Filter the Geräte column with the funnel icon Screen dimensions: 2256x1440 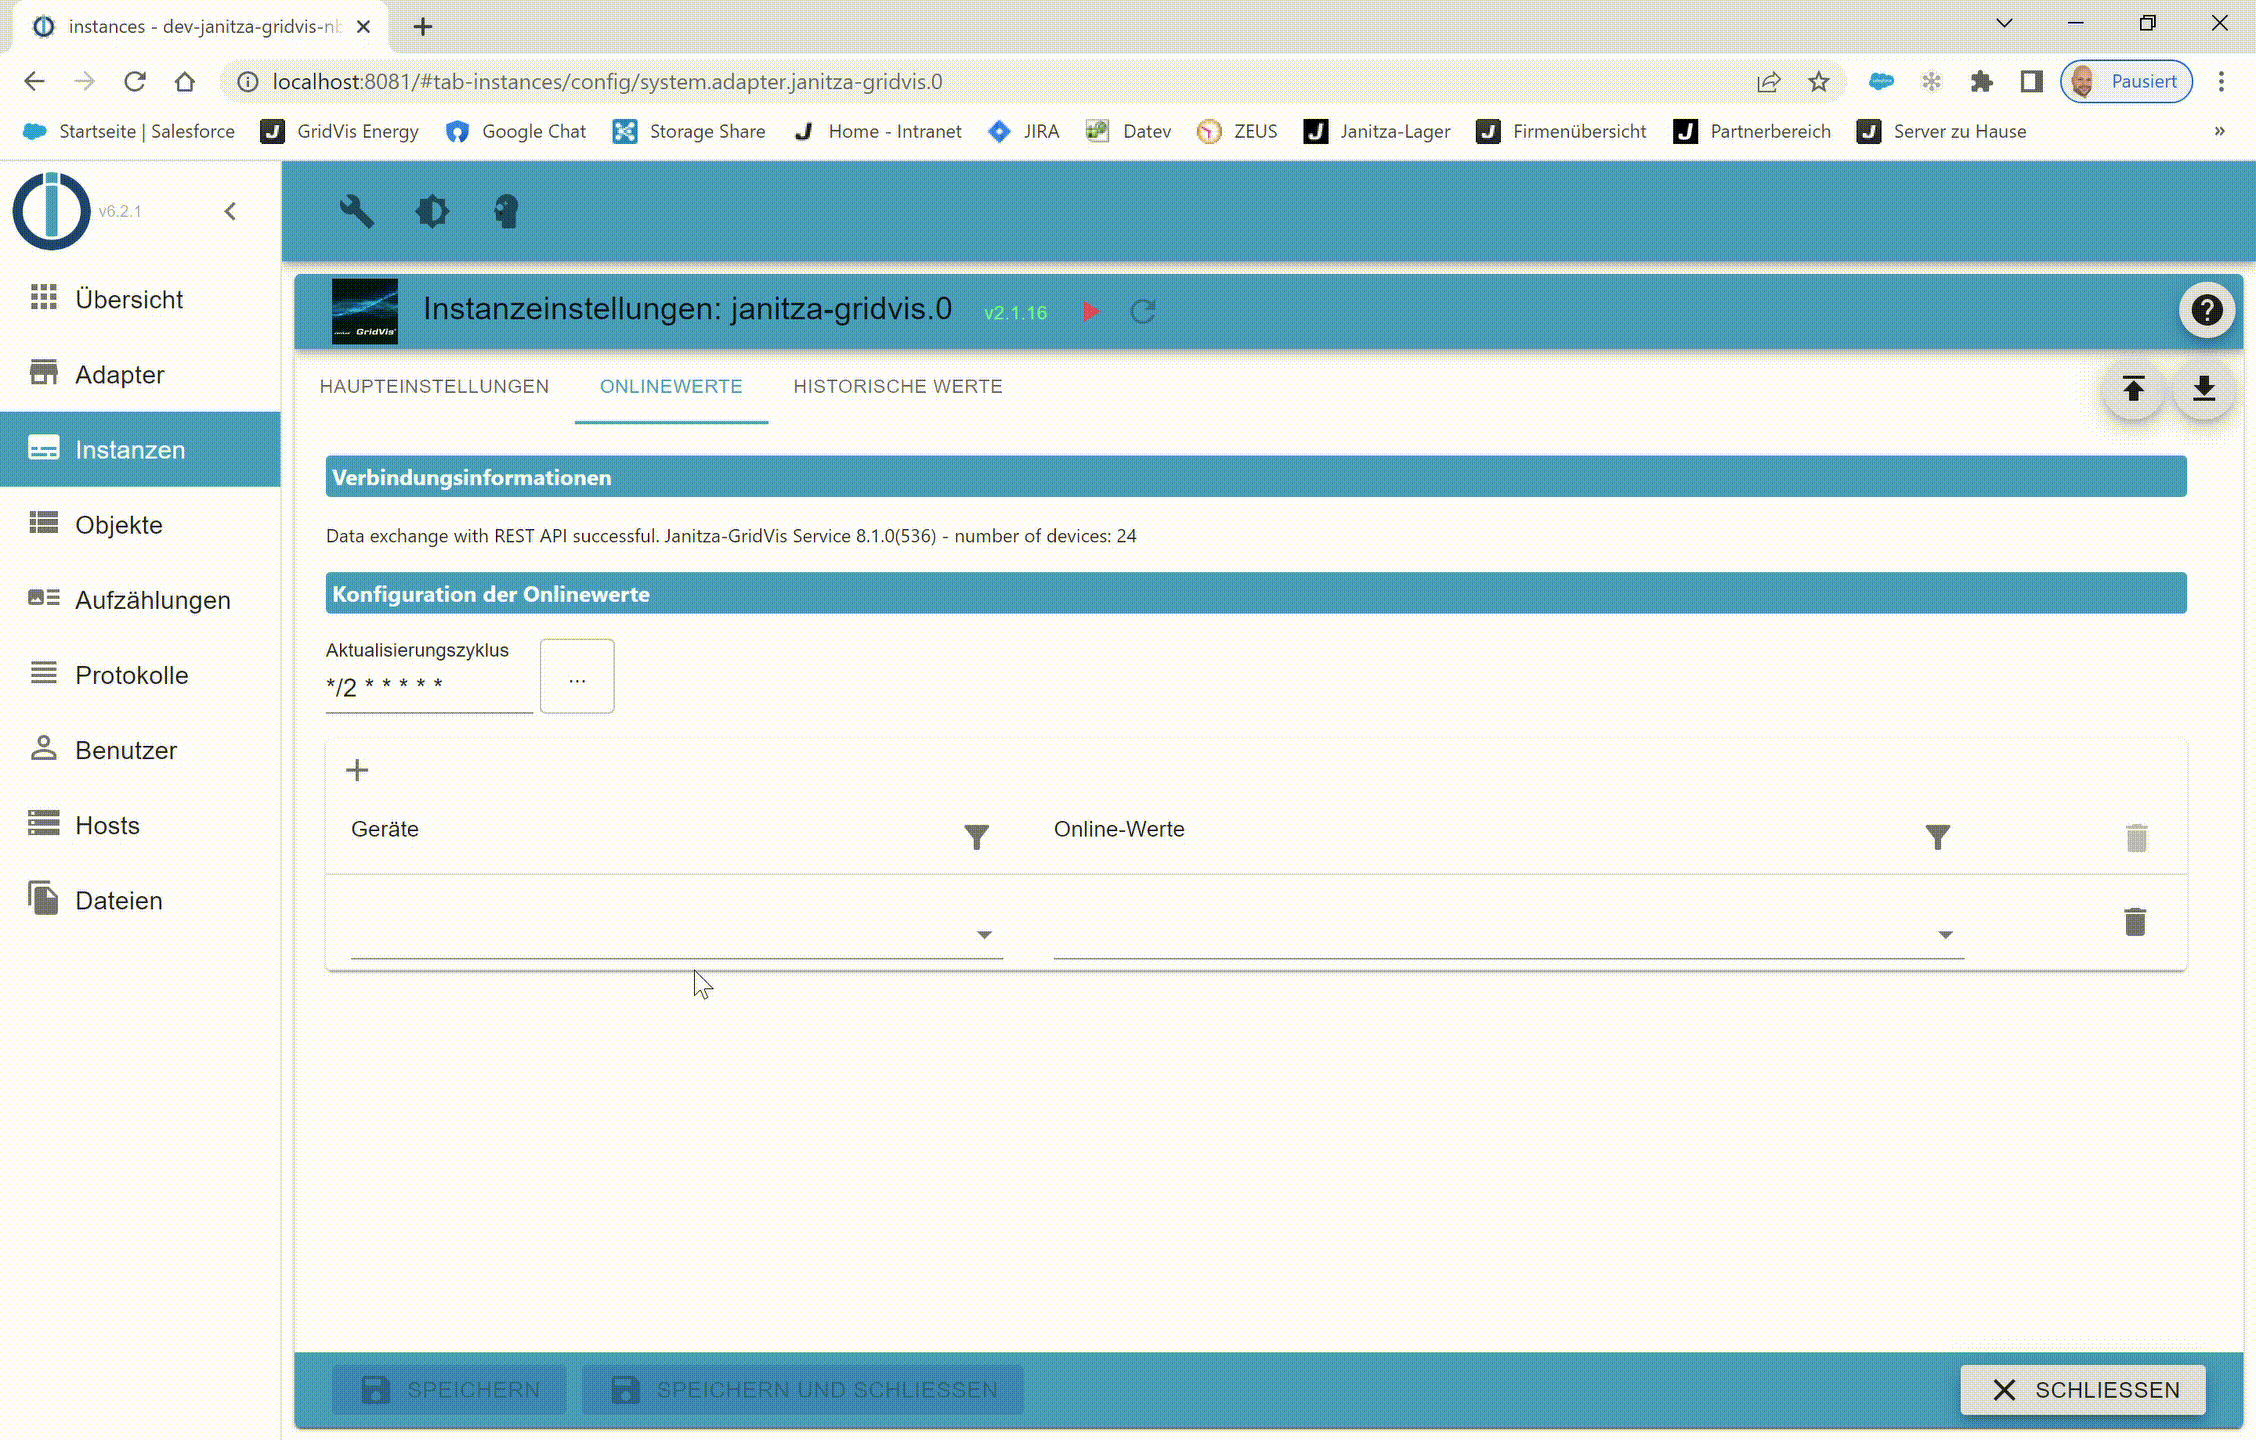pyautogui.click(x=977, y=836)
